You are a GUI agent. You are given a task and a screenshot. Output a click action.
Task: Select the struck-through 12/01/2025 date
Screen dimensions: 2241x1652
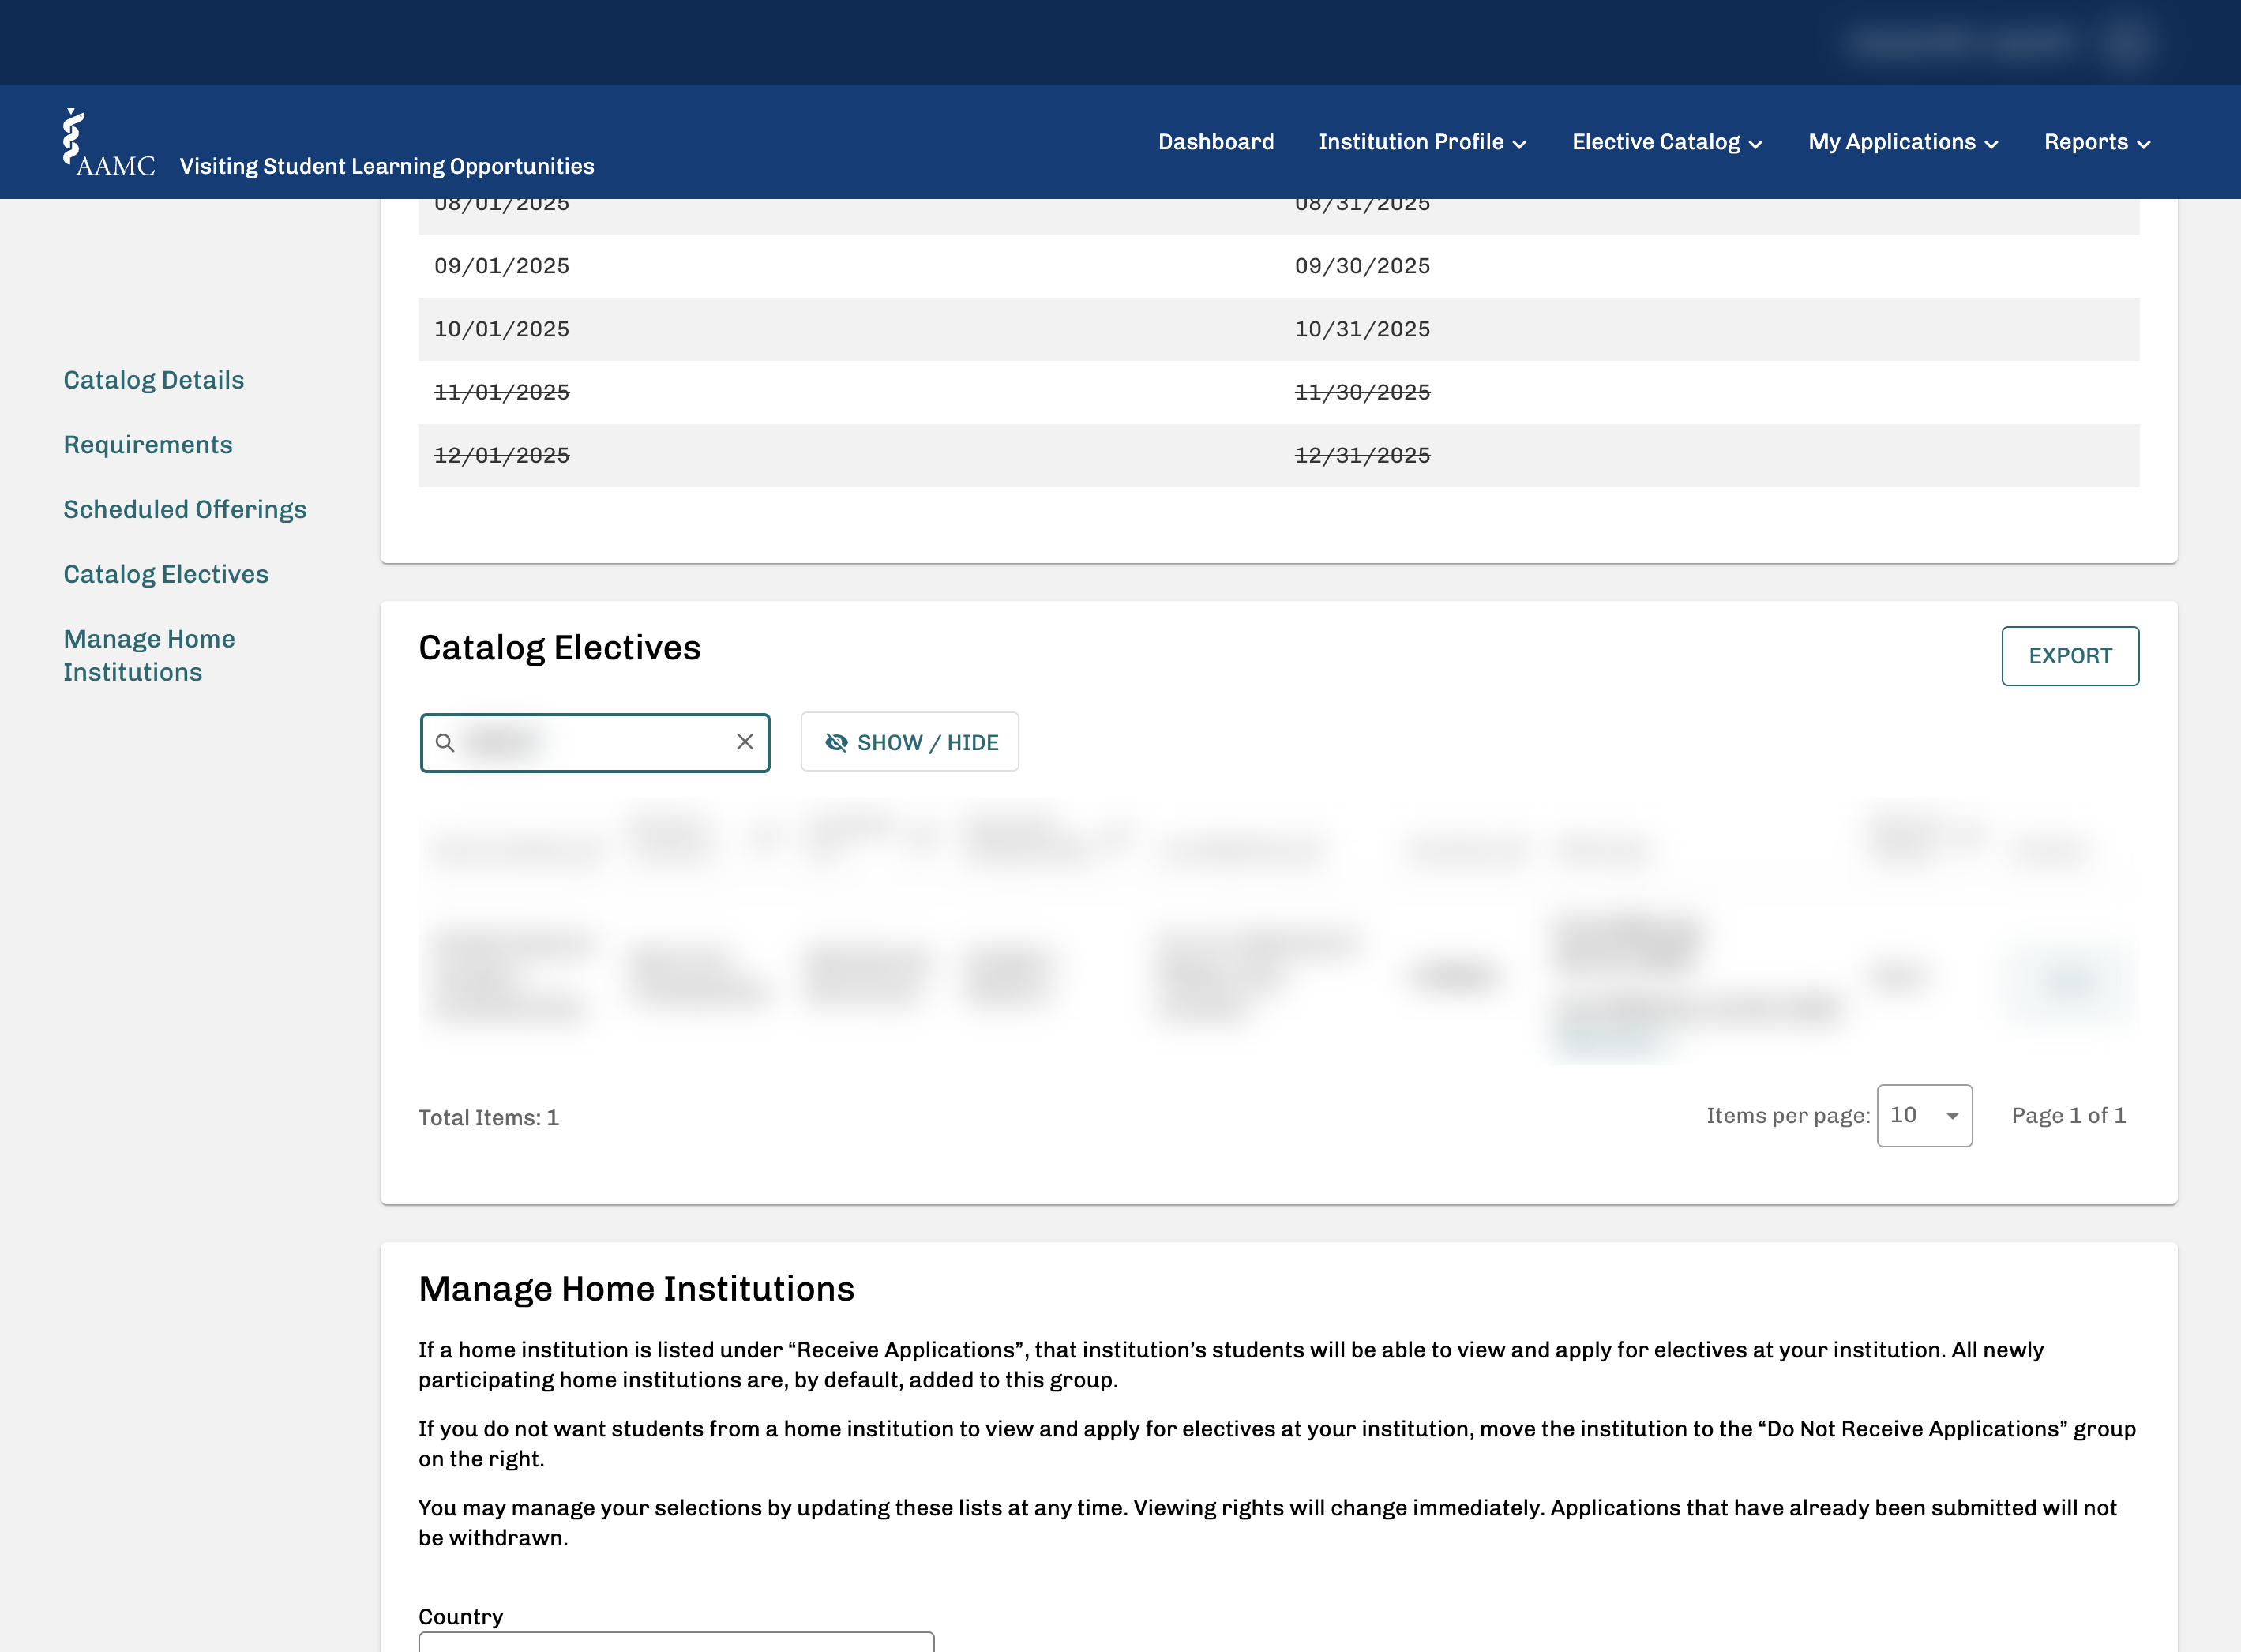(502, 455)
